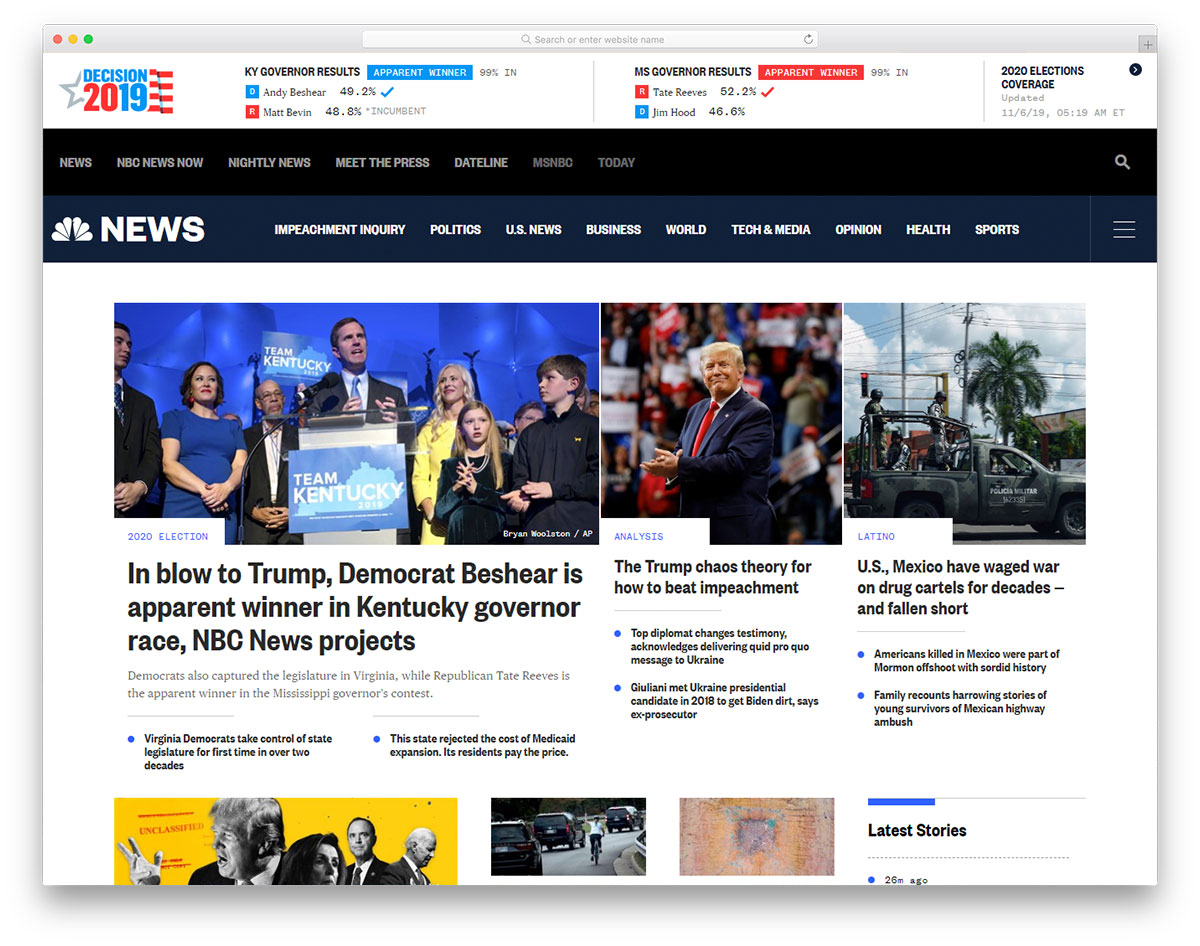The height and width of the screenshot is (946, 1200).
Task: Click the 2020 Elections Coverage arrow icon
Action: [x=1135, y=70]
